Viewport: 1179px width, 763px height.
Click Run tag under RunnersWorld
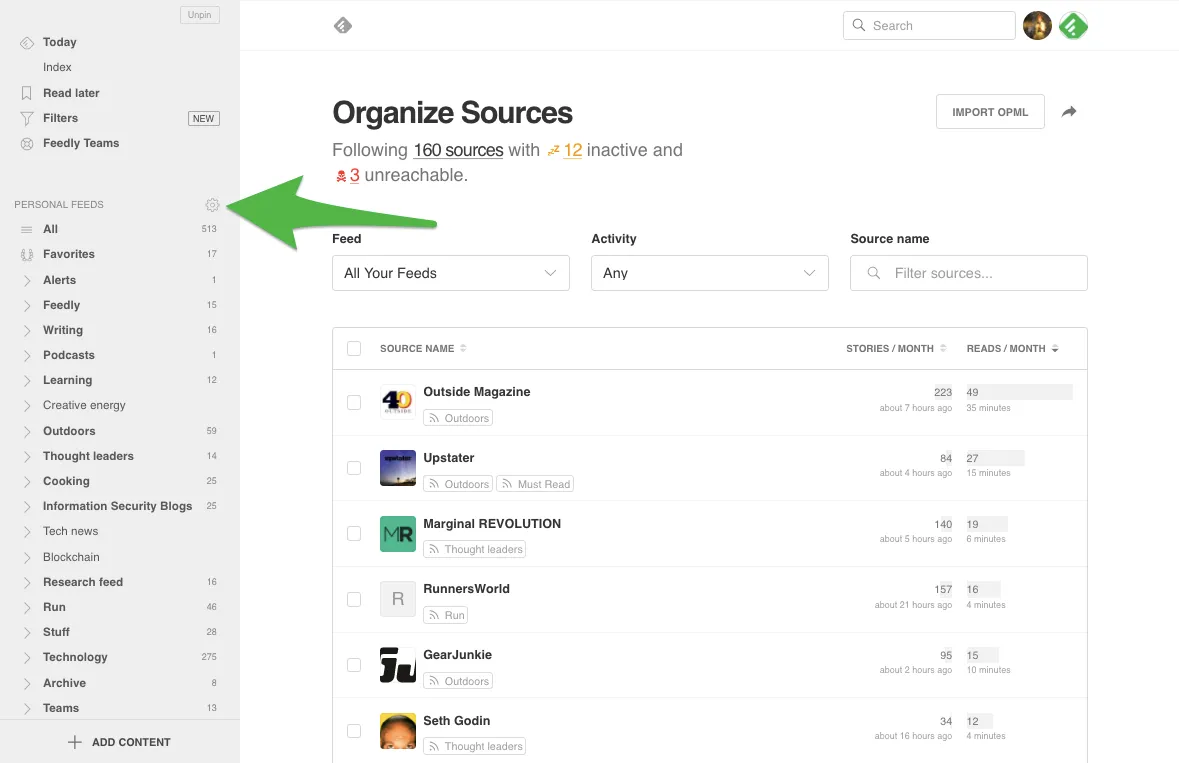click(x=446, y=615)
